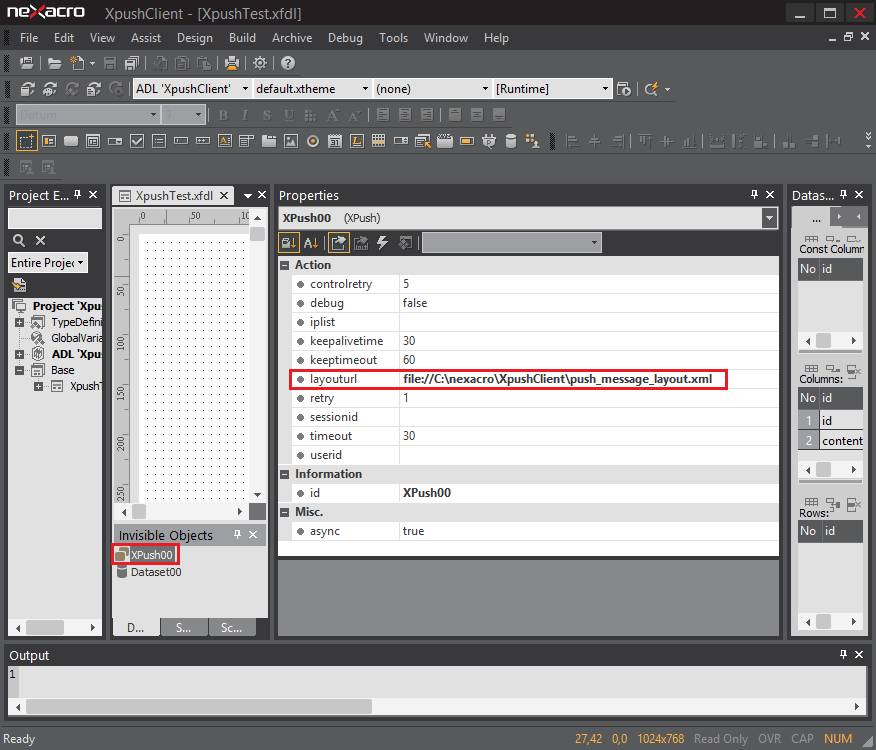The image size is (876, 750).
Task: Collapse the Action property group
Action: coord(285,265)
